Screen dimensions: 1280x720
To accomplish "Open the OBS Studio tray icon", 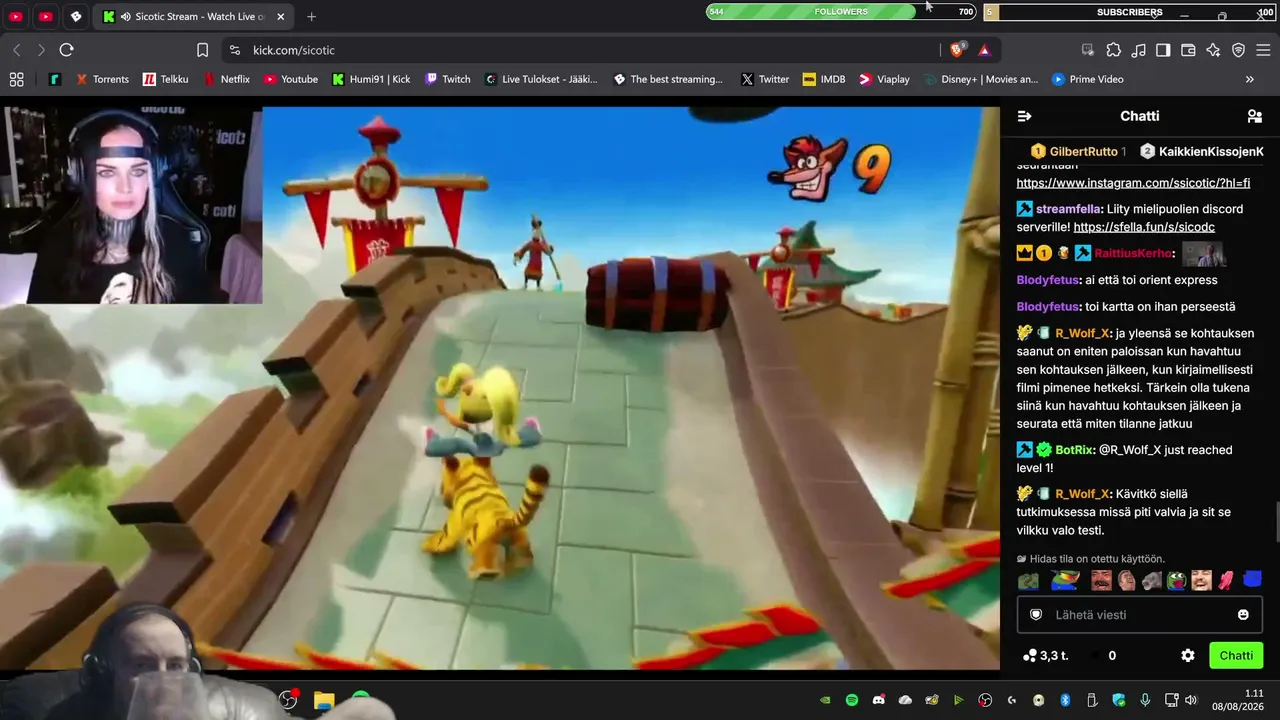I will 985,700.
